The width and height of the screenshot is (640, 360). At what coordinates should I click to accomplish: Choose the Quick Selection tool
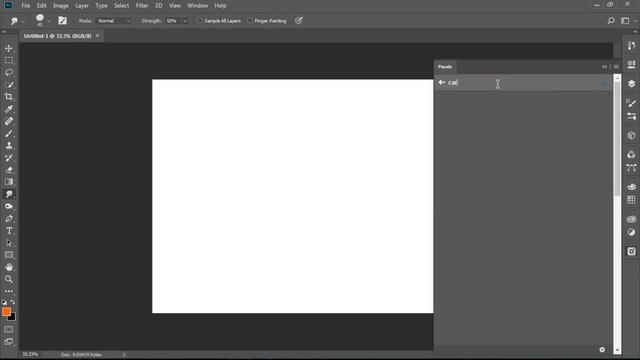coord(9,85)
